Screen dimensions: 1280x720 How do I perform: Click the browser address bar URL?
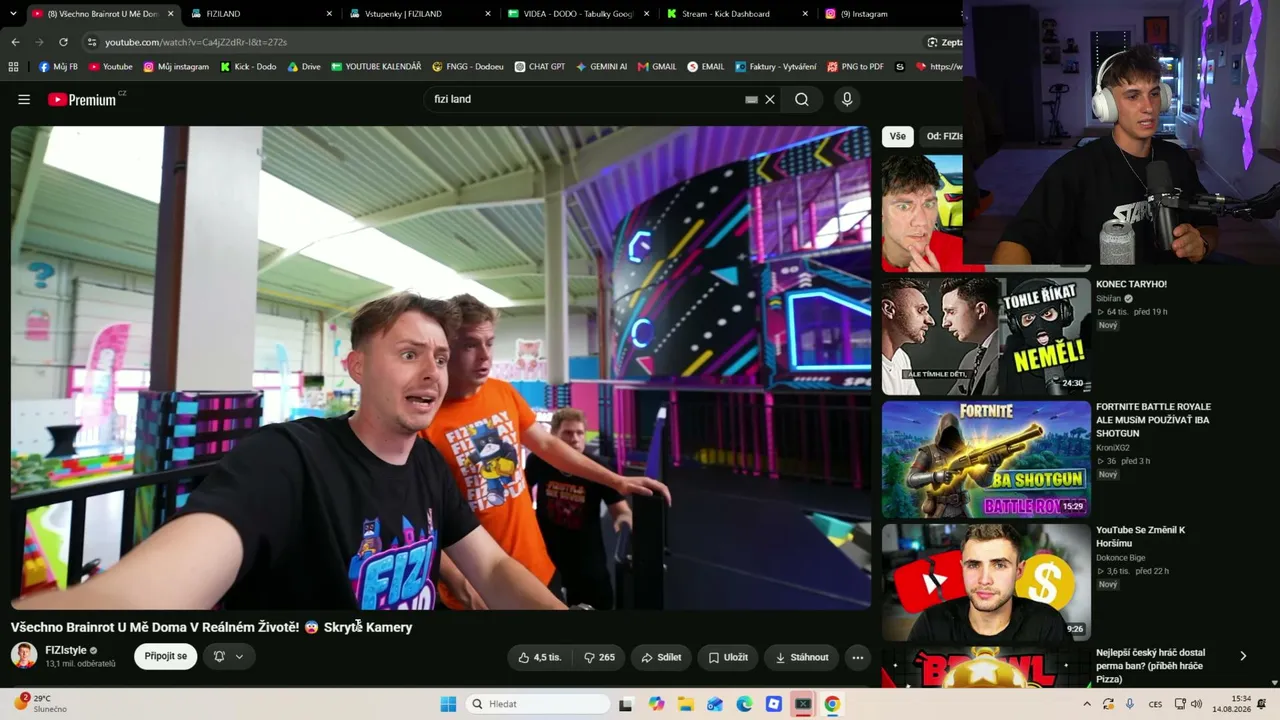[x=196, y=42]
